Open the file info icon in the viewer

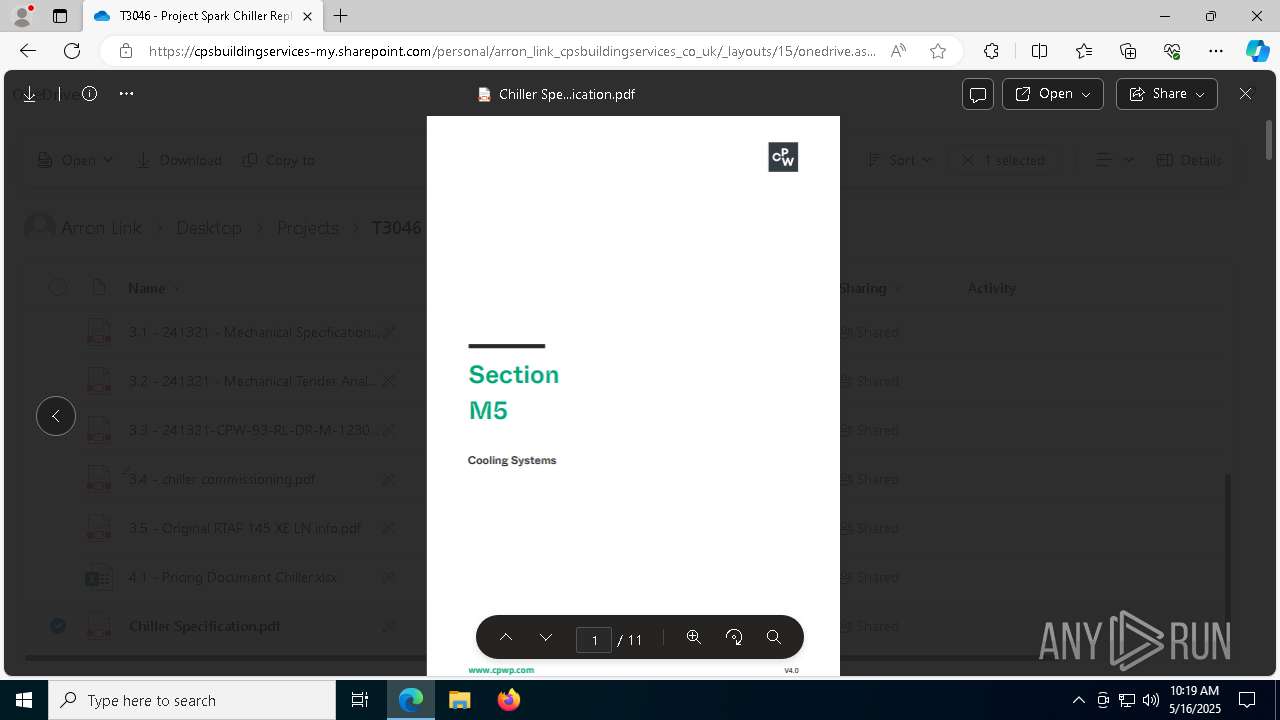pyautogui.click(x=89, y=94)
